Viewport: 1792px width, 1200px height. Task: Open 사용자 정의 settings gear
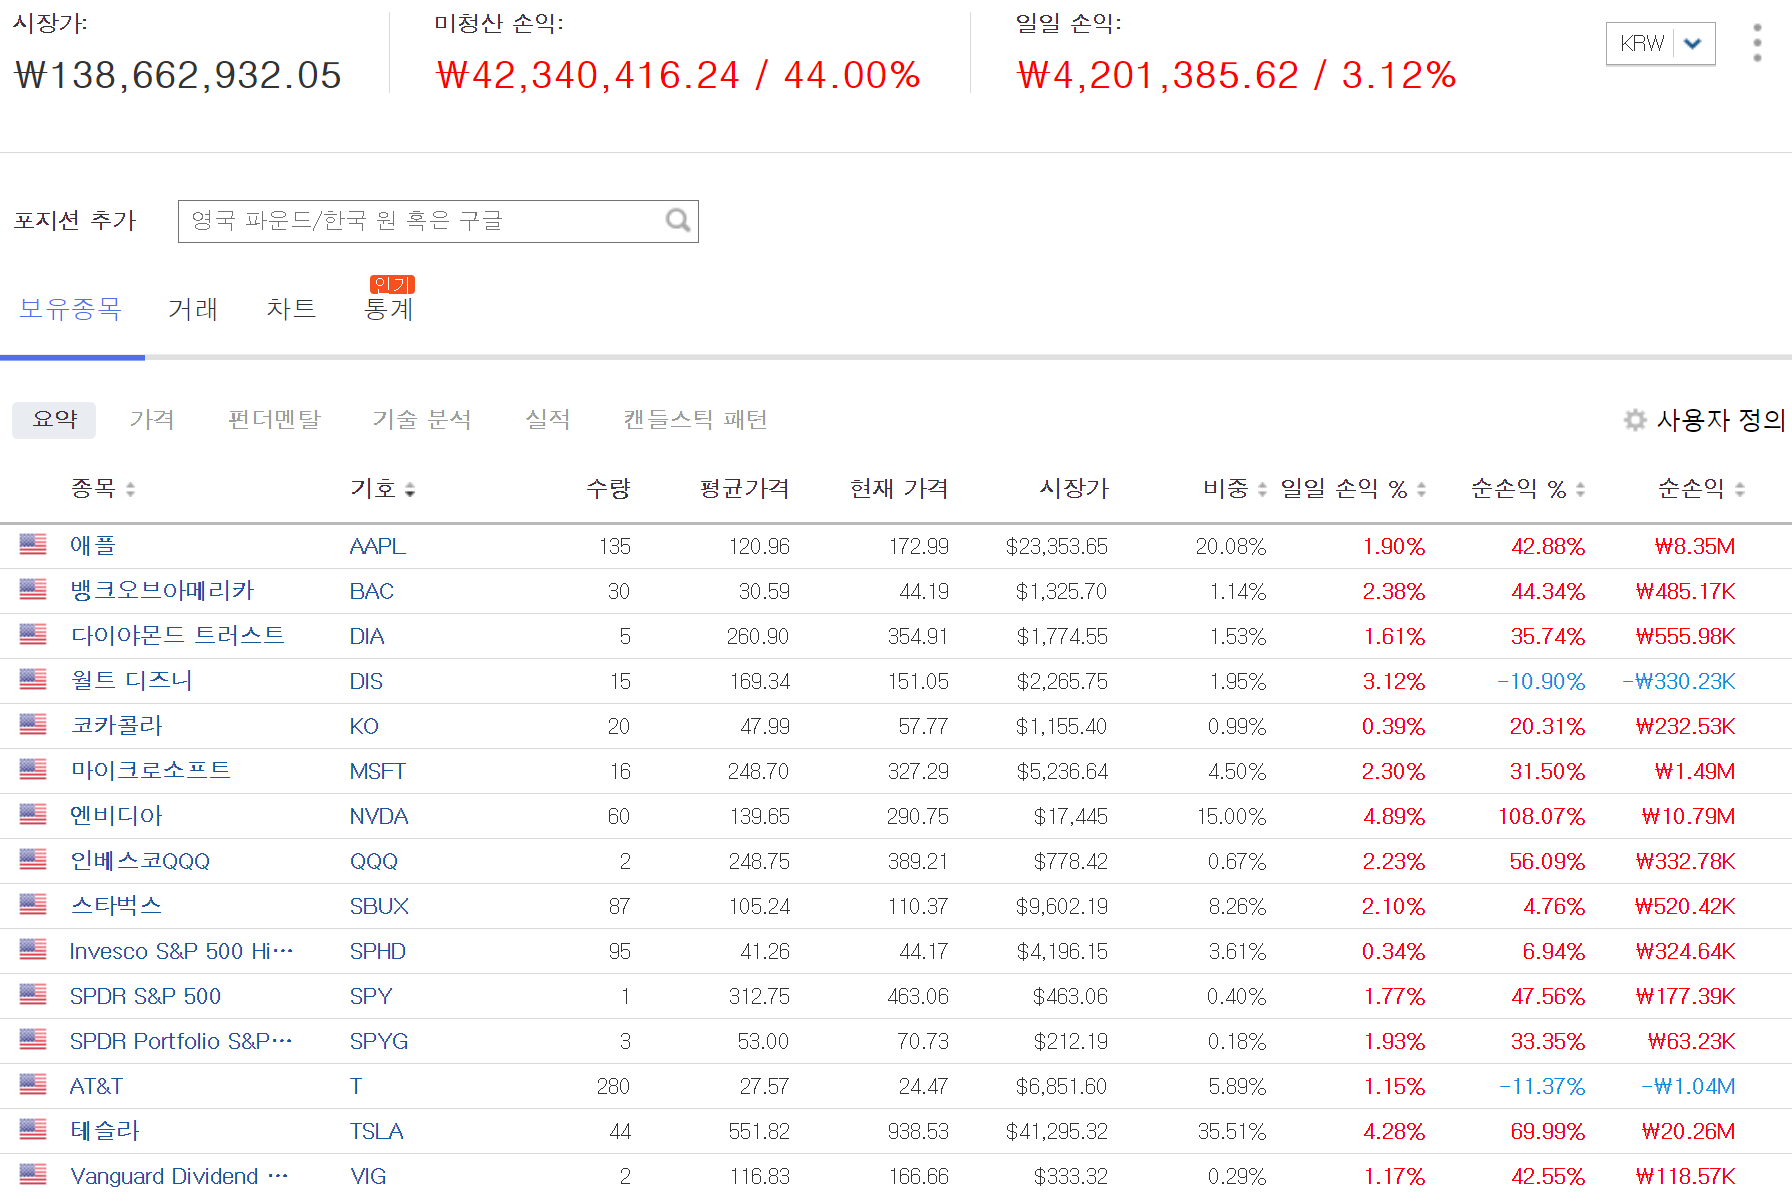click(x=1635, y=420)
